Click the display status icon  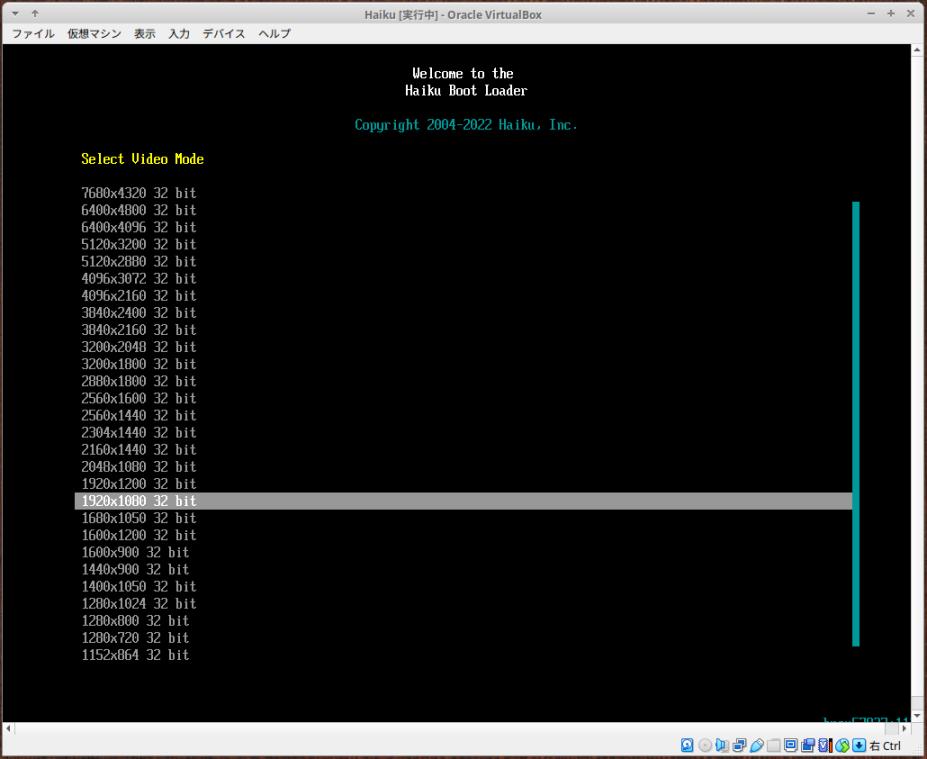coord(791,745)
